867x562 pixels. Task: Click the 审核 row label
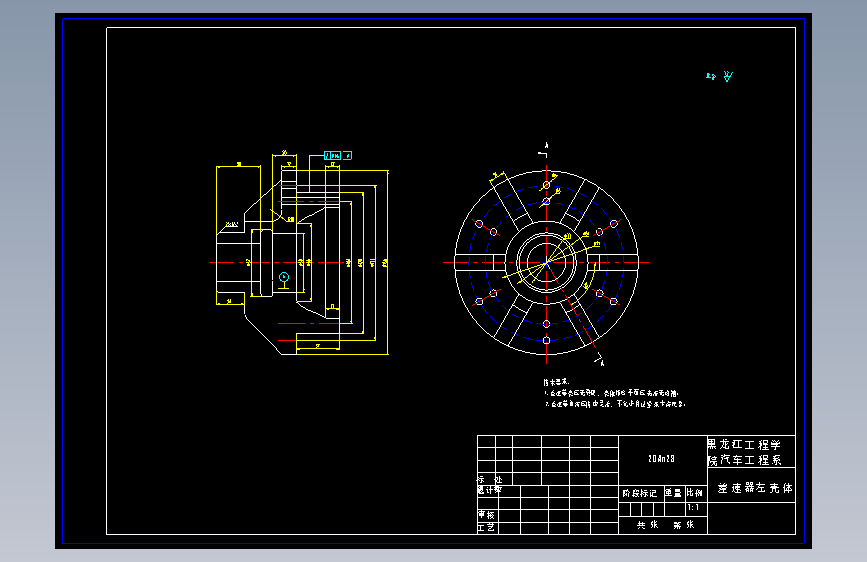click(487, 515)
